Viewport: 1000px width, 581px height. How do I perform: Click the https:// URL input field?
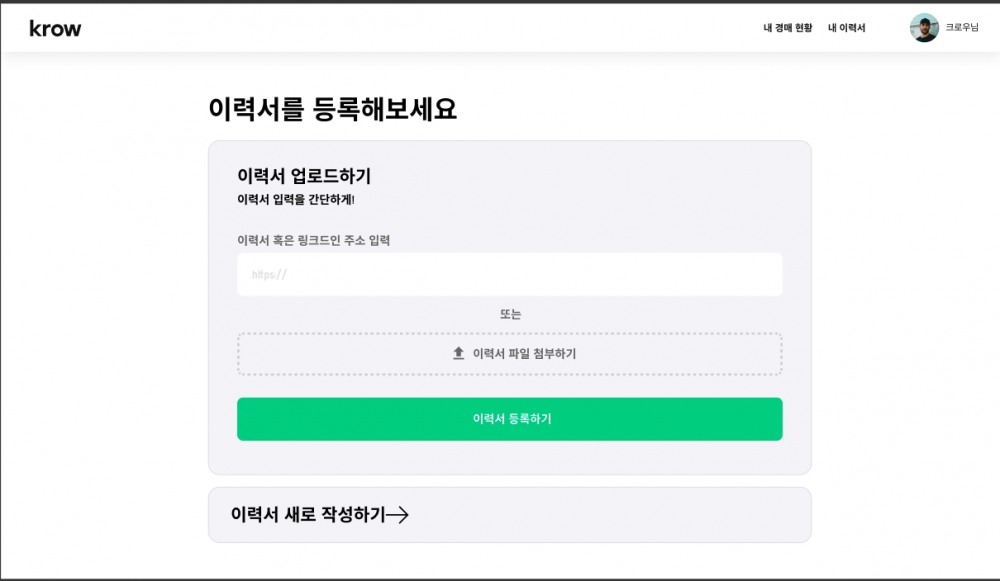pyautogui.click(x=509, y=274)
